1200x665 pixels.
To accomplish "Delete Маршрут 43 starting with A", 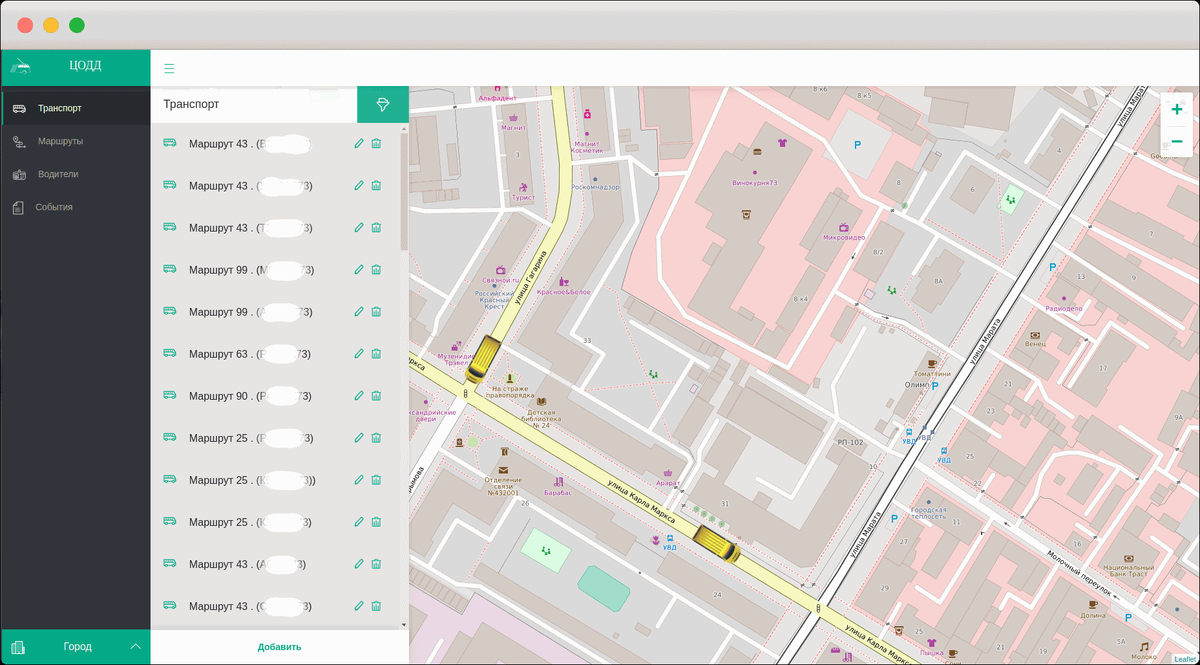I will coord(376,564).
